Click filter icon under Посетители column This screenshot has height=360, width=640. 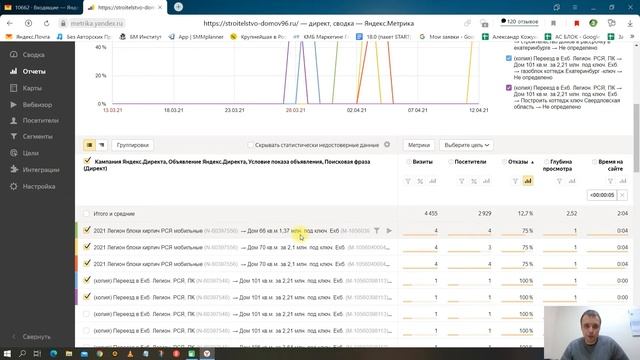461,181
